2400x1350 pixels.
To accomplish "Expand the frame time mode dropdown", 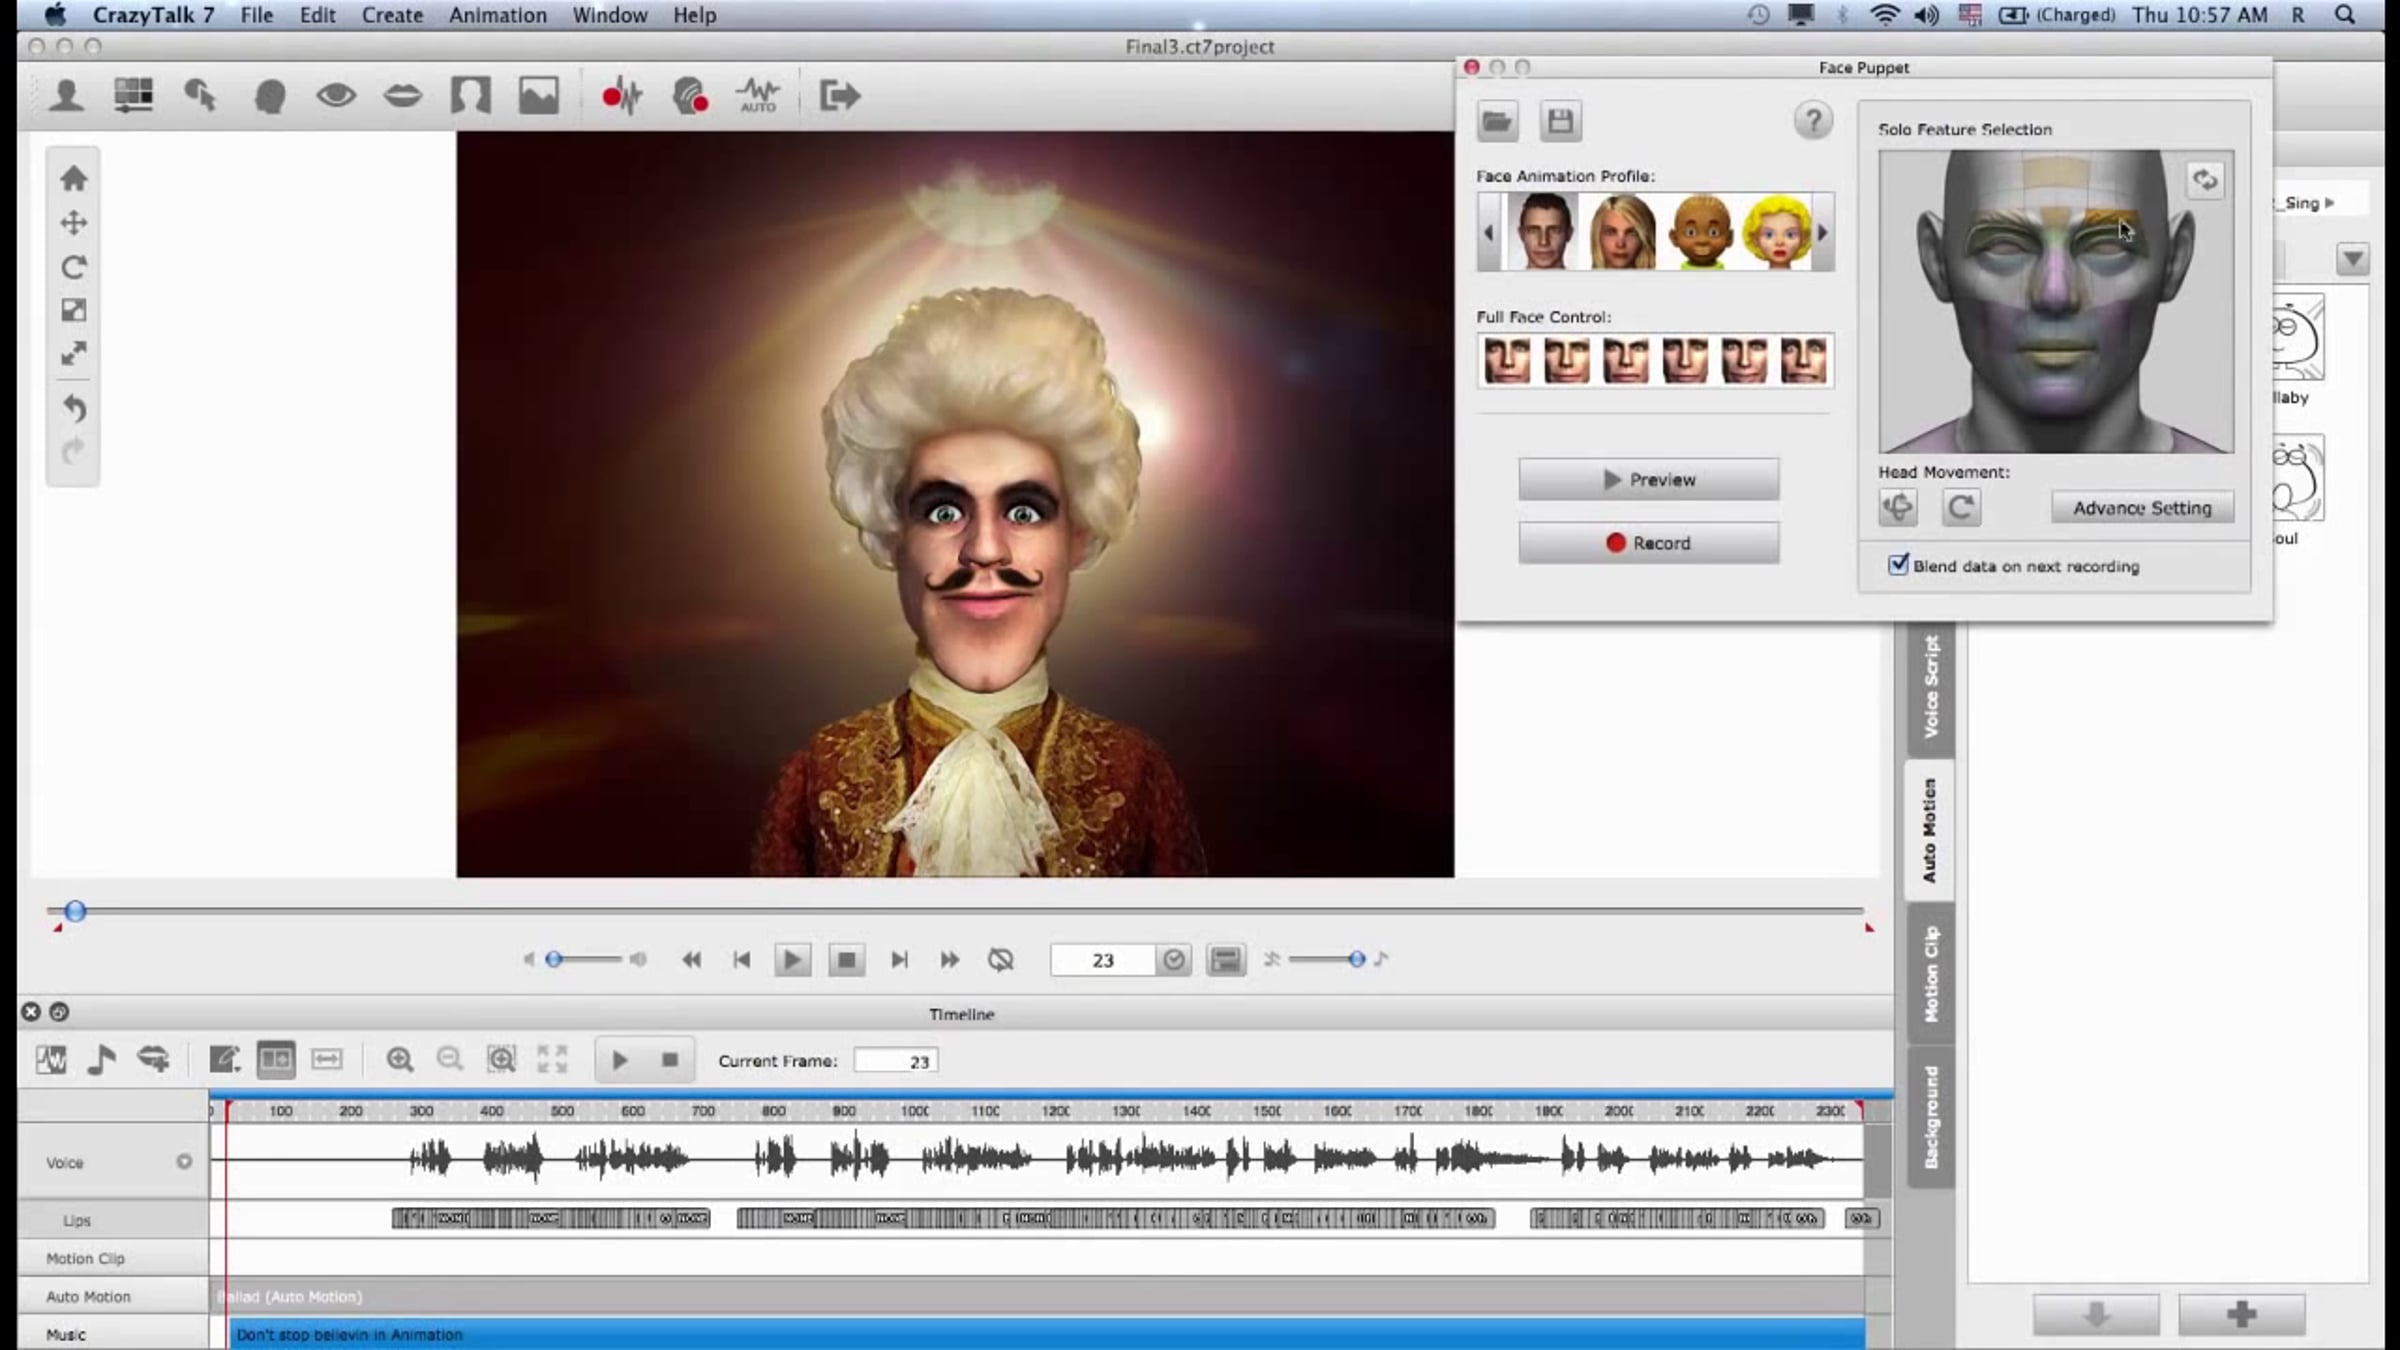I will tap(1173, 960).
